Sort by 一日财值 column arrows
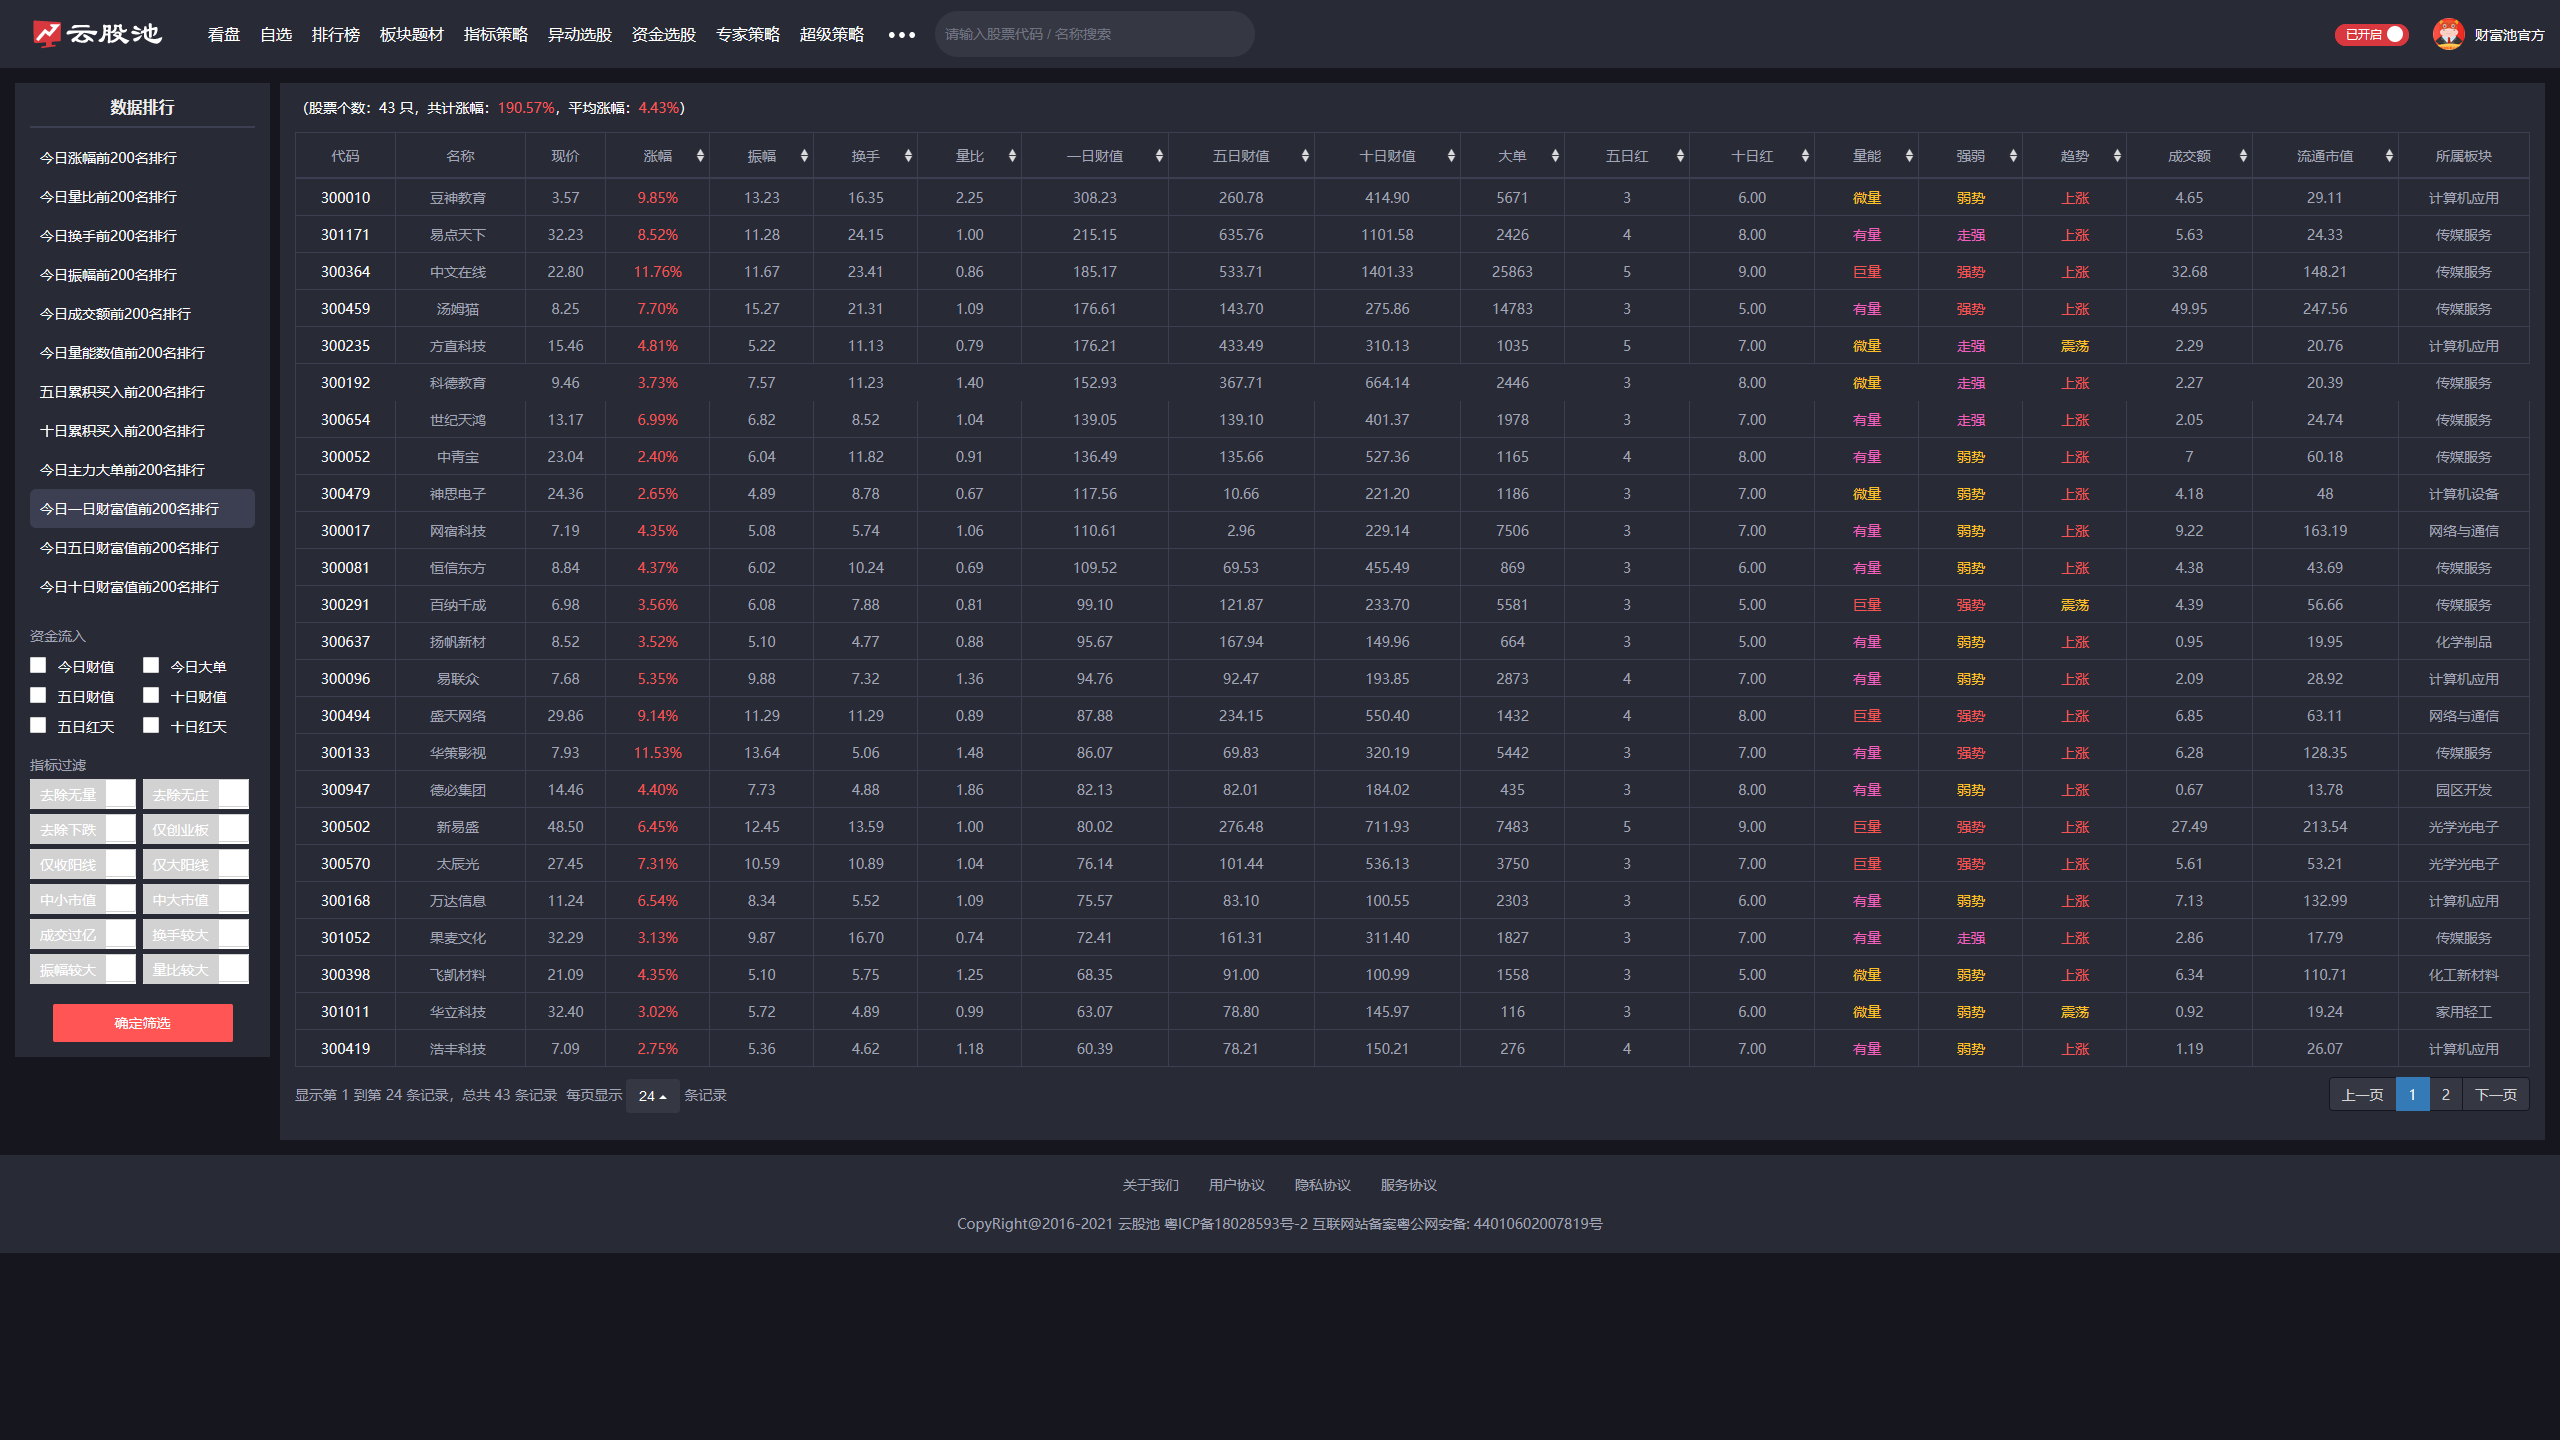 [x=1159, y=156]
